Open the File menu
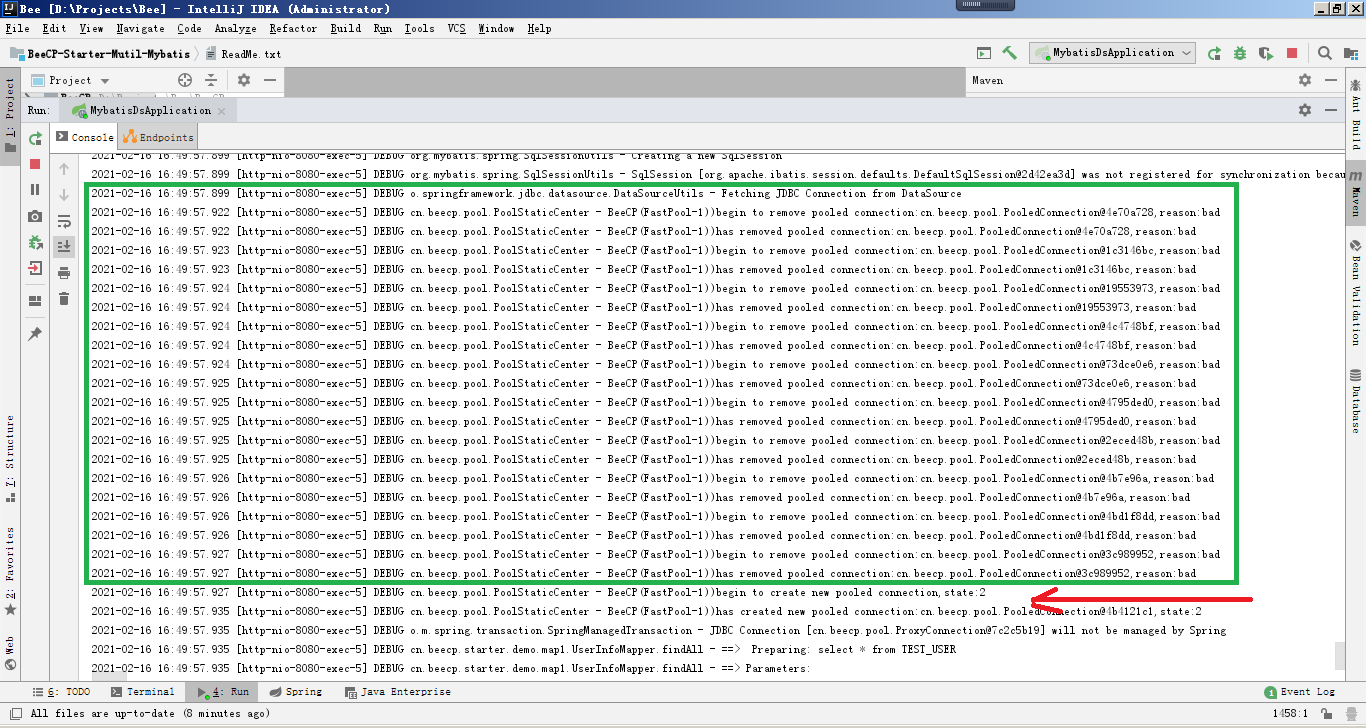Screen dimensions: 1366x728 [x=17, y=28]
